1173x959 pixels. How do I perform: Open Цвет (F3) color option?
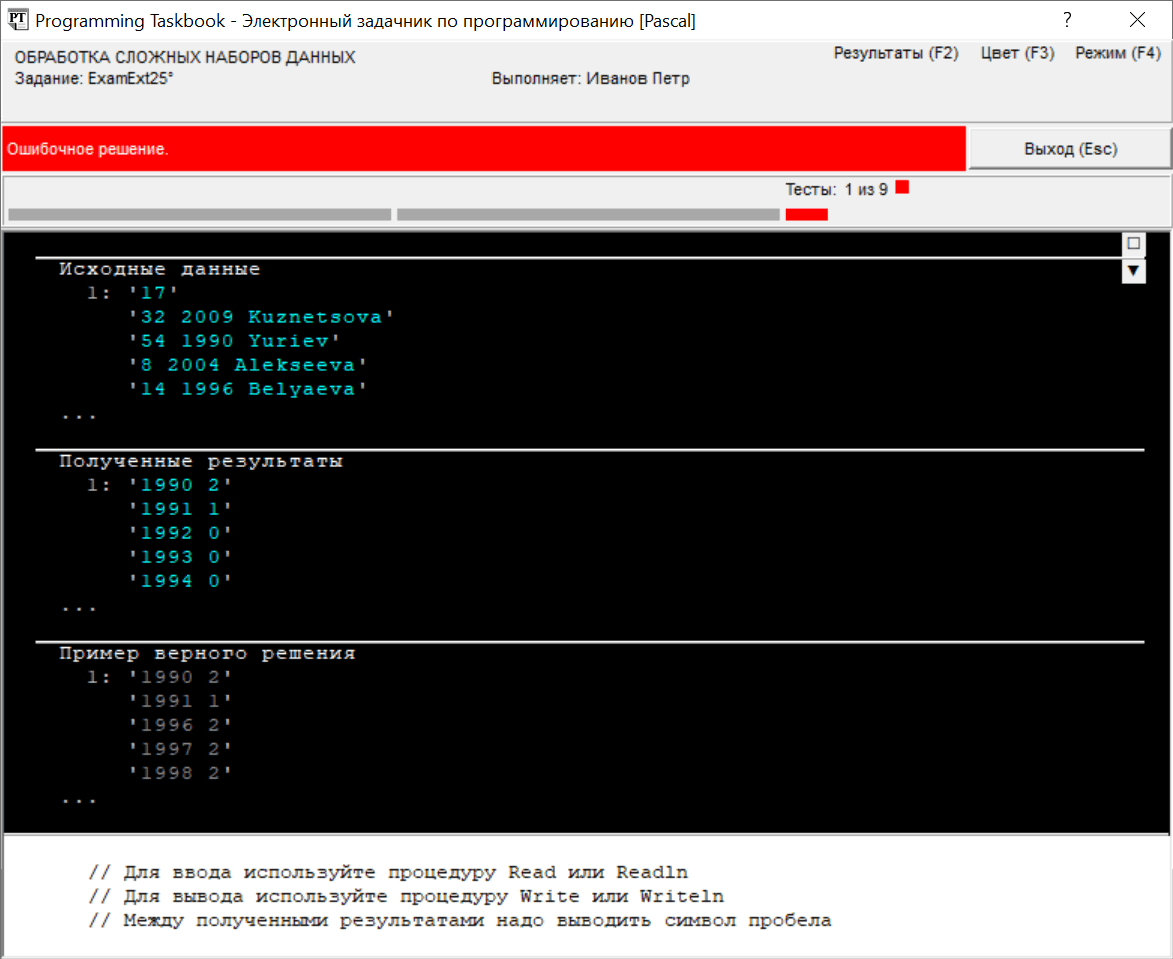point(1017,53)
